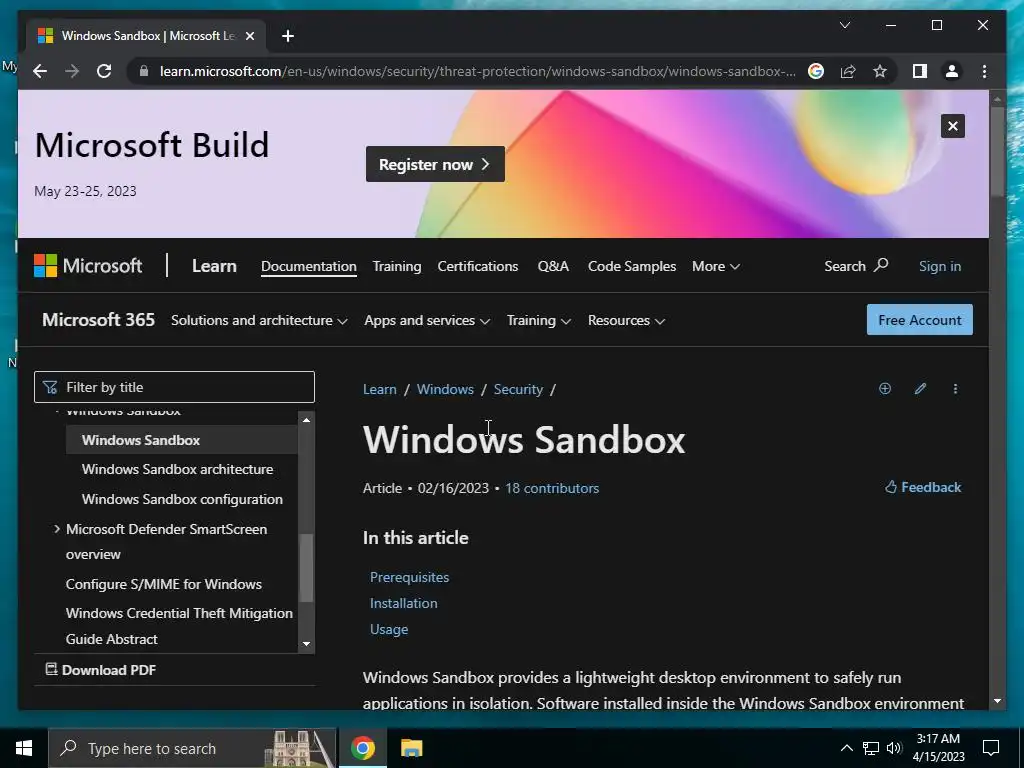The image size is (1024, 768).
Task: Edit this article using the pencil icon
Action: [x=920, y=389]
